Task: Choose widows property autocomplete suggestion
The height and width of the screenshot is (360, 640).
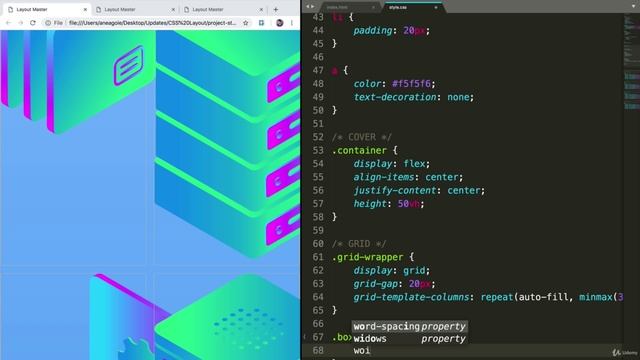Action: (x=409, y=338)
